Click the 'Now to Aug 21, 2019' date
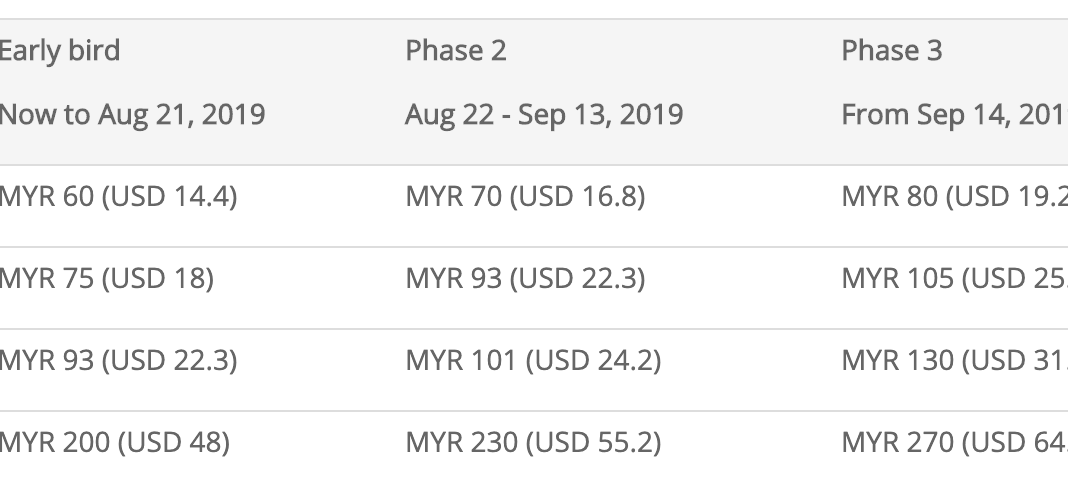 point(132,114)
